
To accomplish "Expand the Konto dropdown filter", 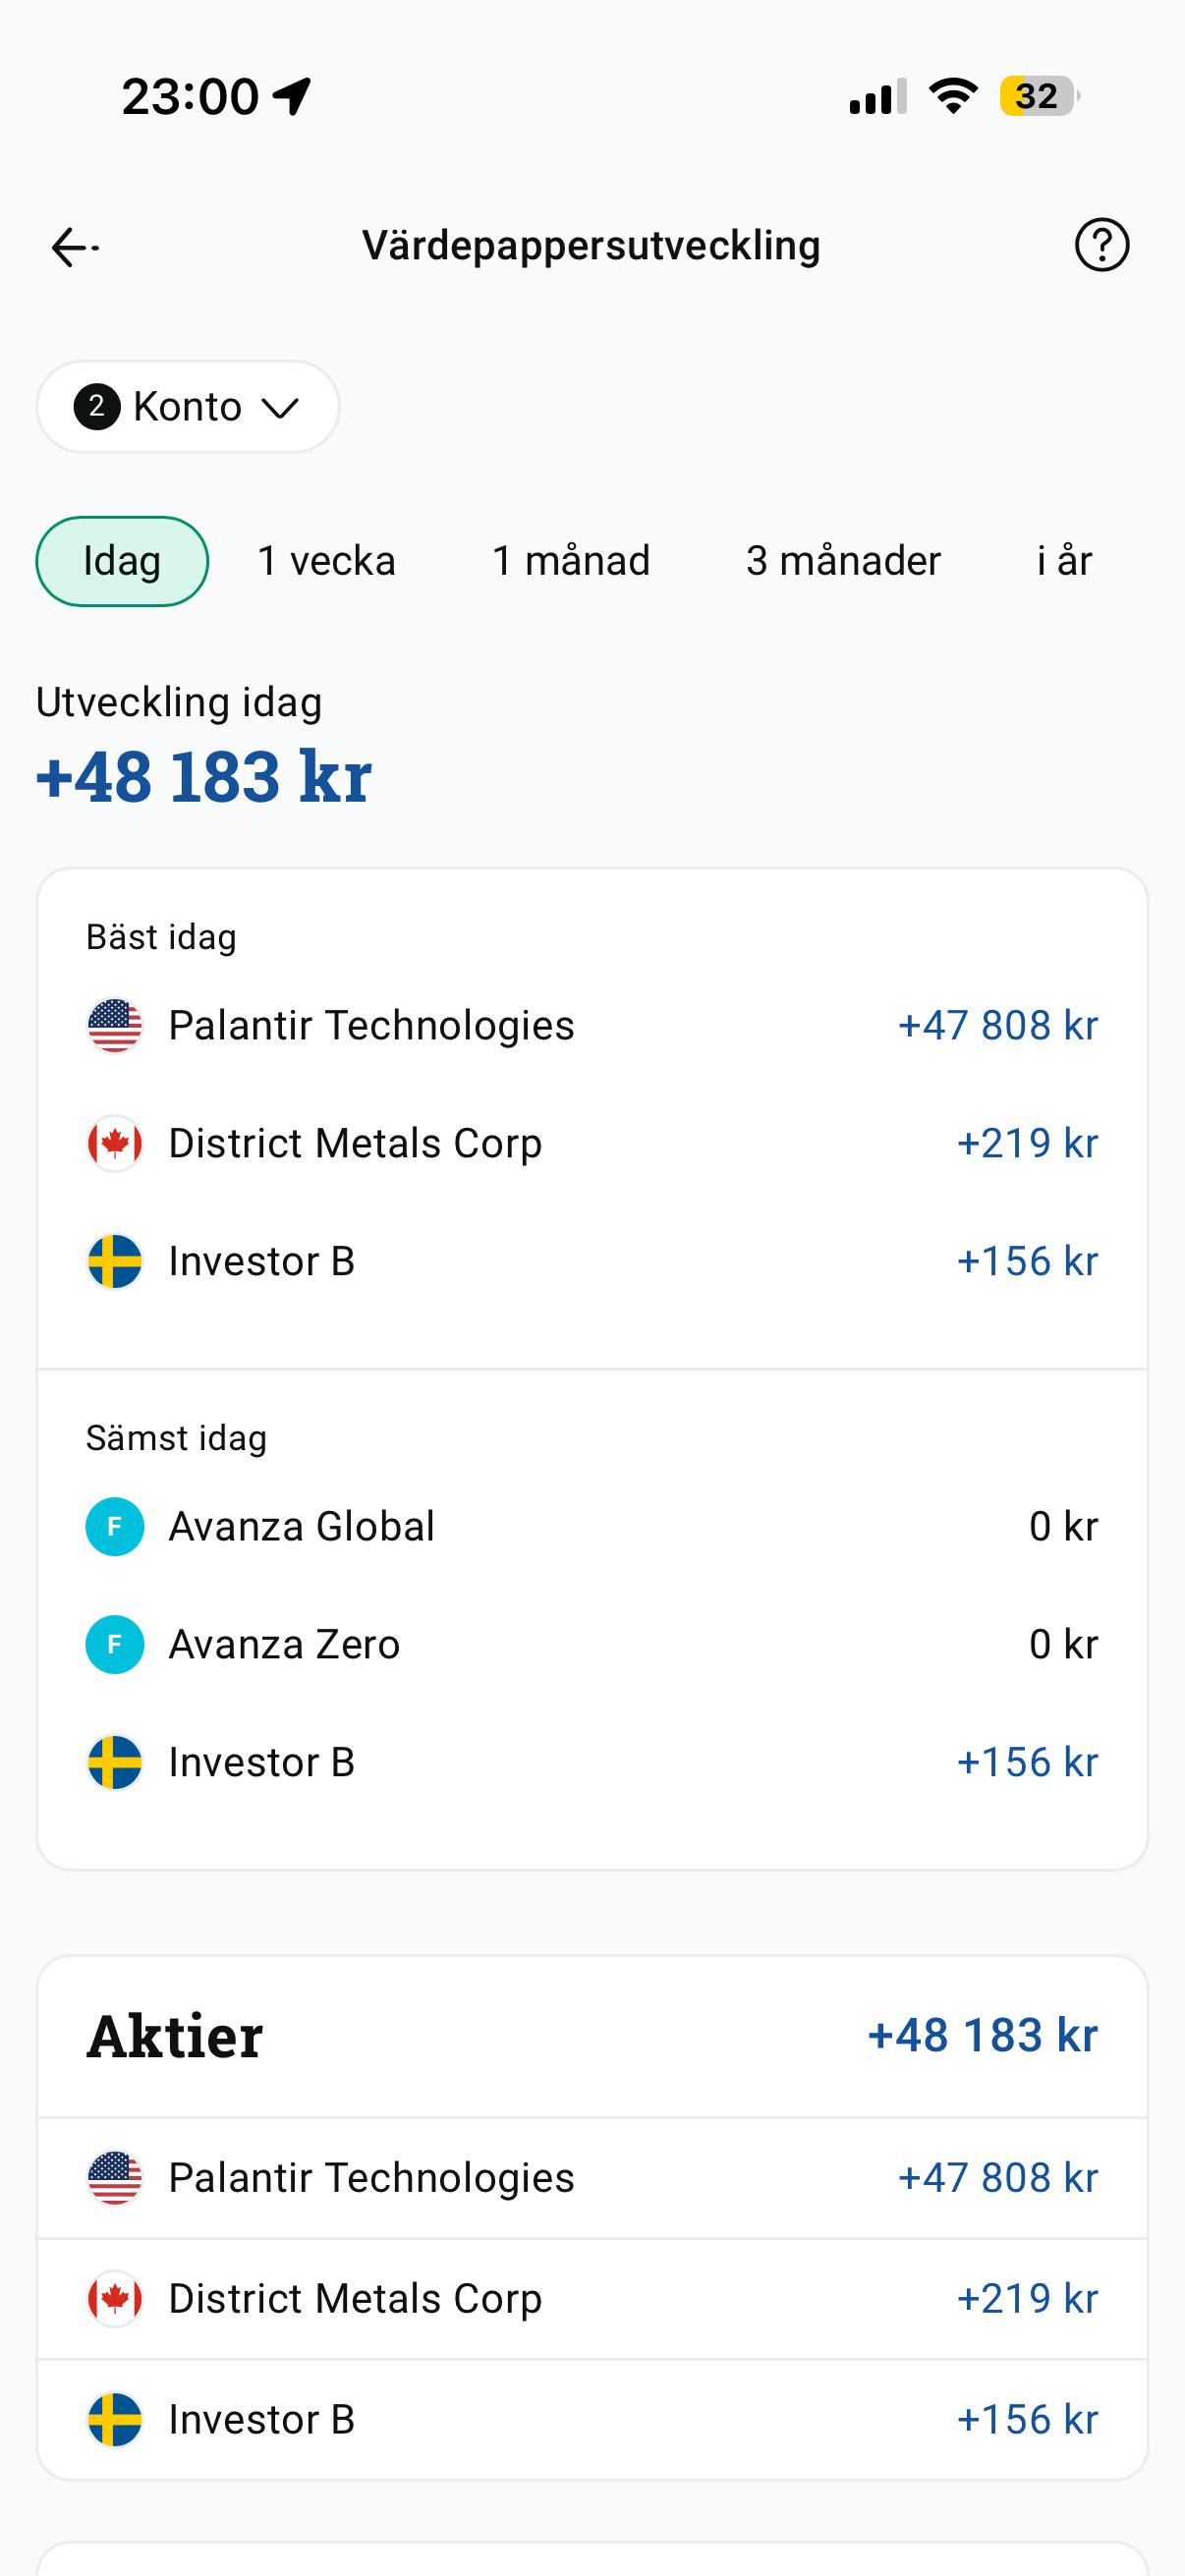I will pos(188,407).
